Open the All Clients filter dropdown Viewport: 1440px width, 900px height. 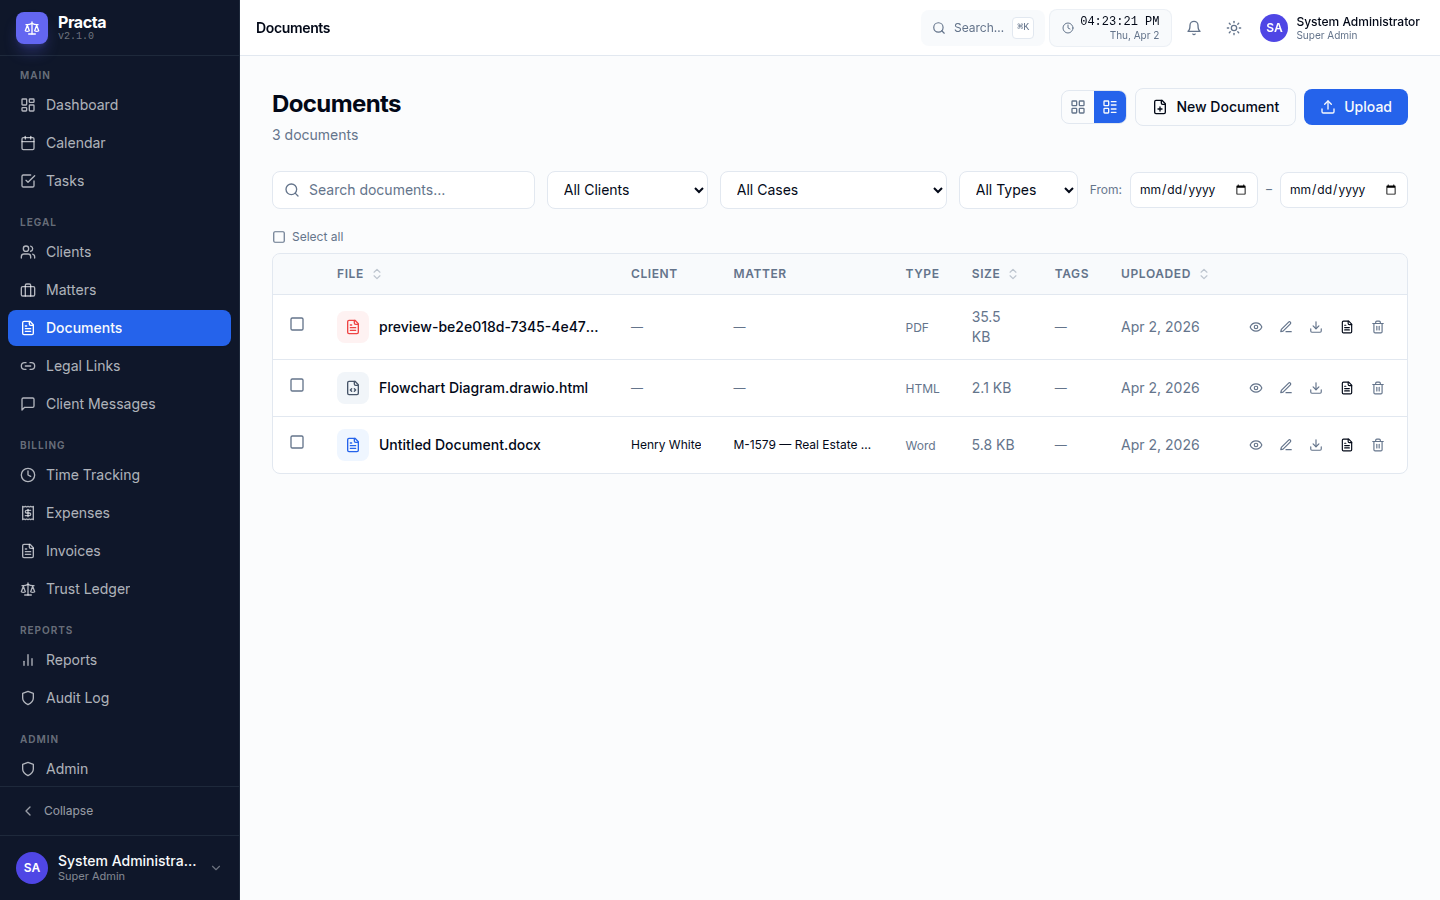tap(627, 190)
